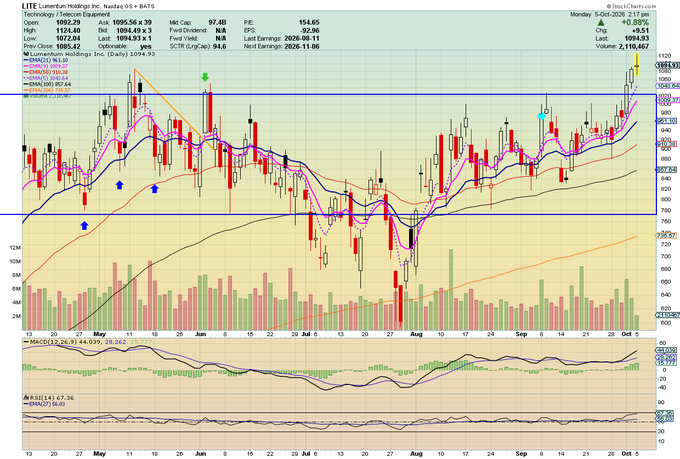
Task: Click the Lumentum Holdings Inc. company name header
Action: [x=69, y=7]
